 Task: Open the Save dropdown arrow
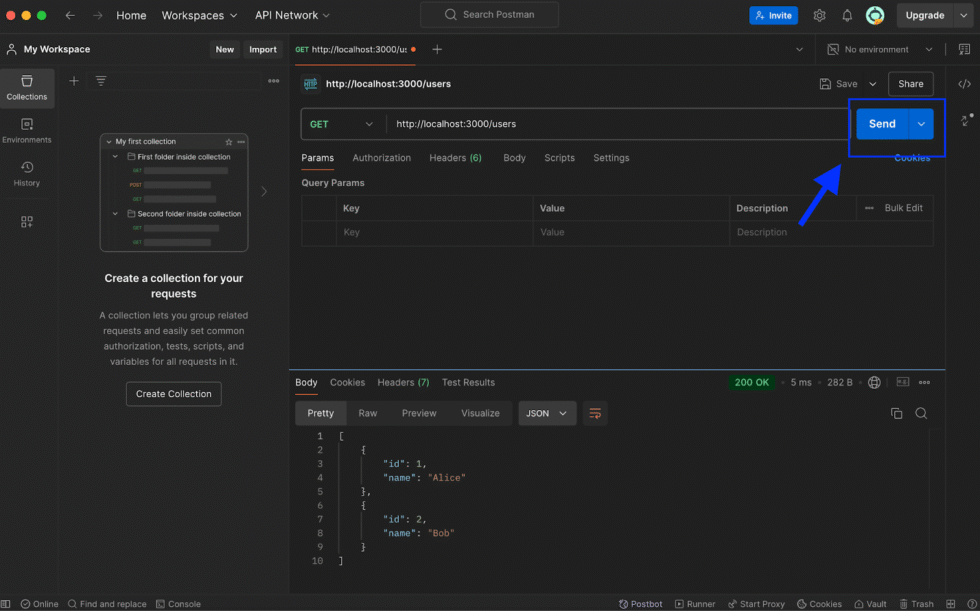click(x=872, y=84)
